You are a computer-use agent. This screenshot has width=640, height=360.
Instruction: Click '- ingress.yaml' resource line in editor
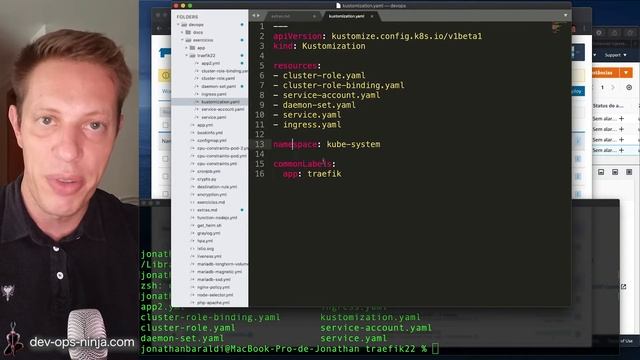[x=307, y=124]
